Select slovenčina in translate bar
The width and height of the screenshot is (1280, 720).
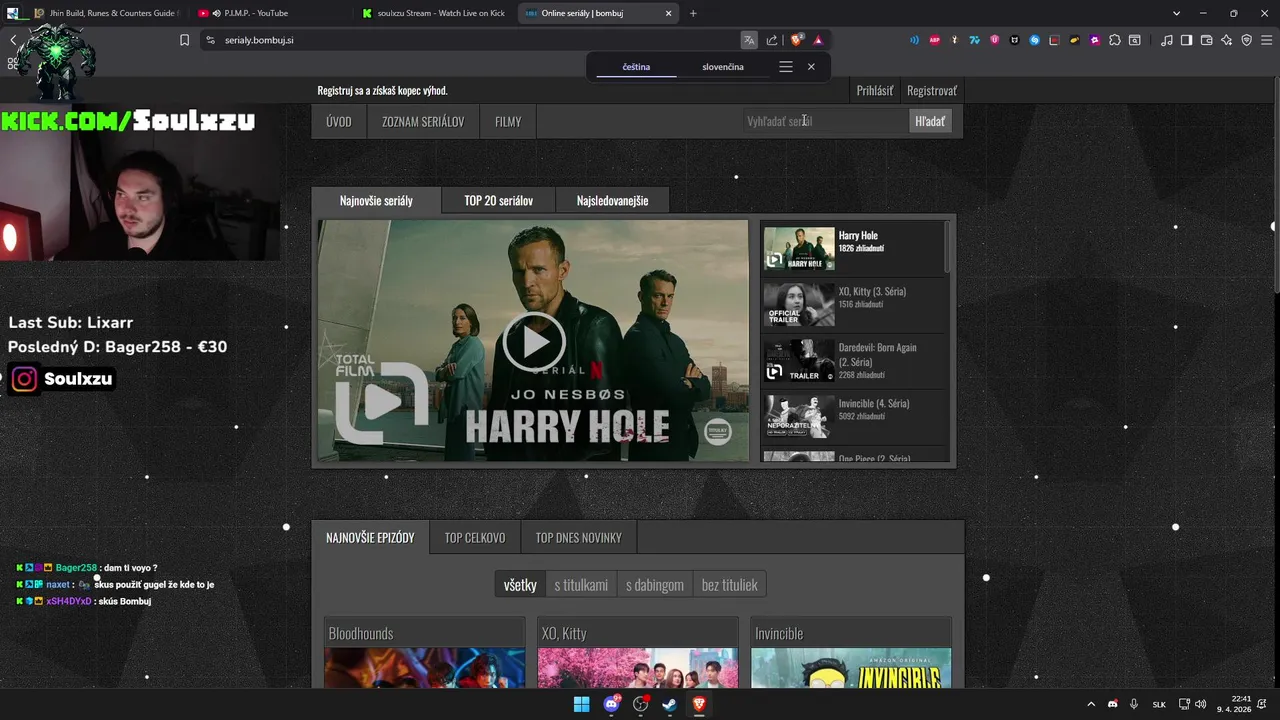(723, 67)
